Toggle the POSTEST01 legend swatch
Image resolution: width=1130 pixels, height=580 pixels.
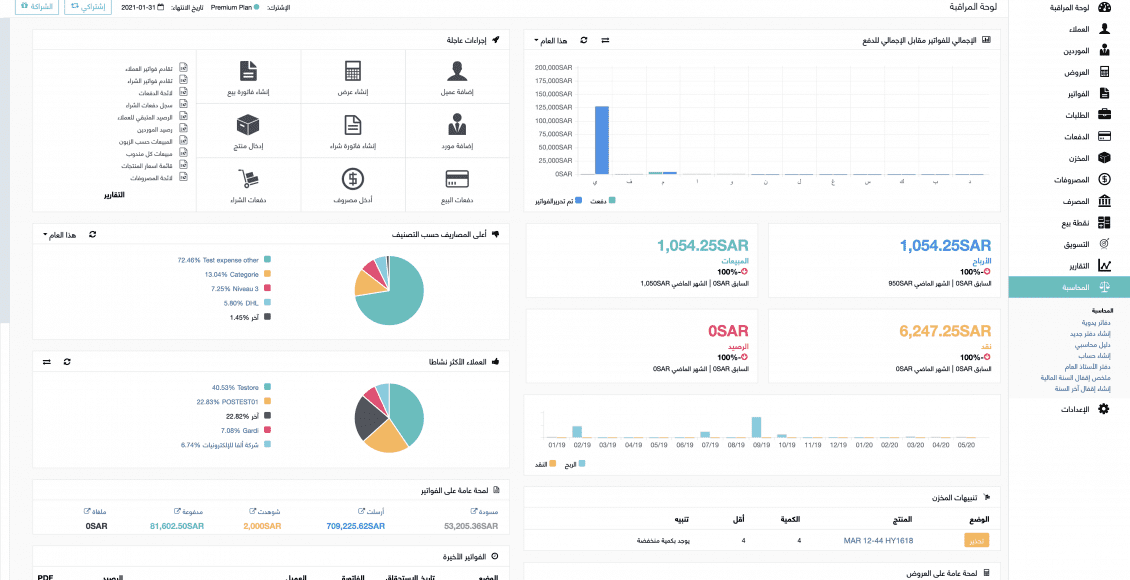click(267, 401)
